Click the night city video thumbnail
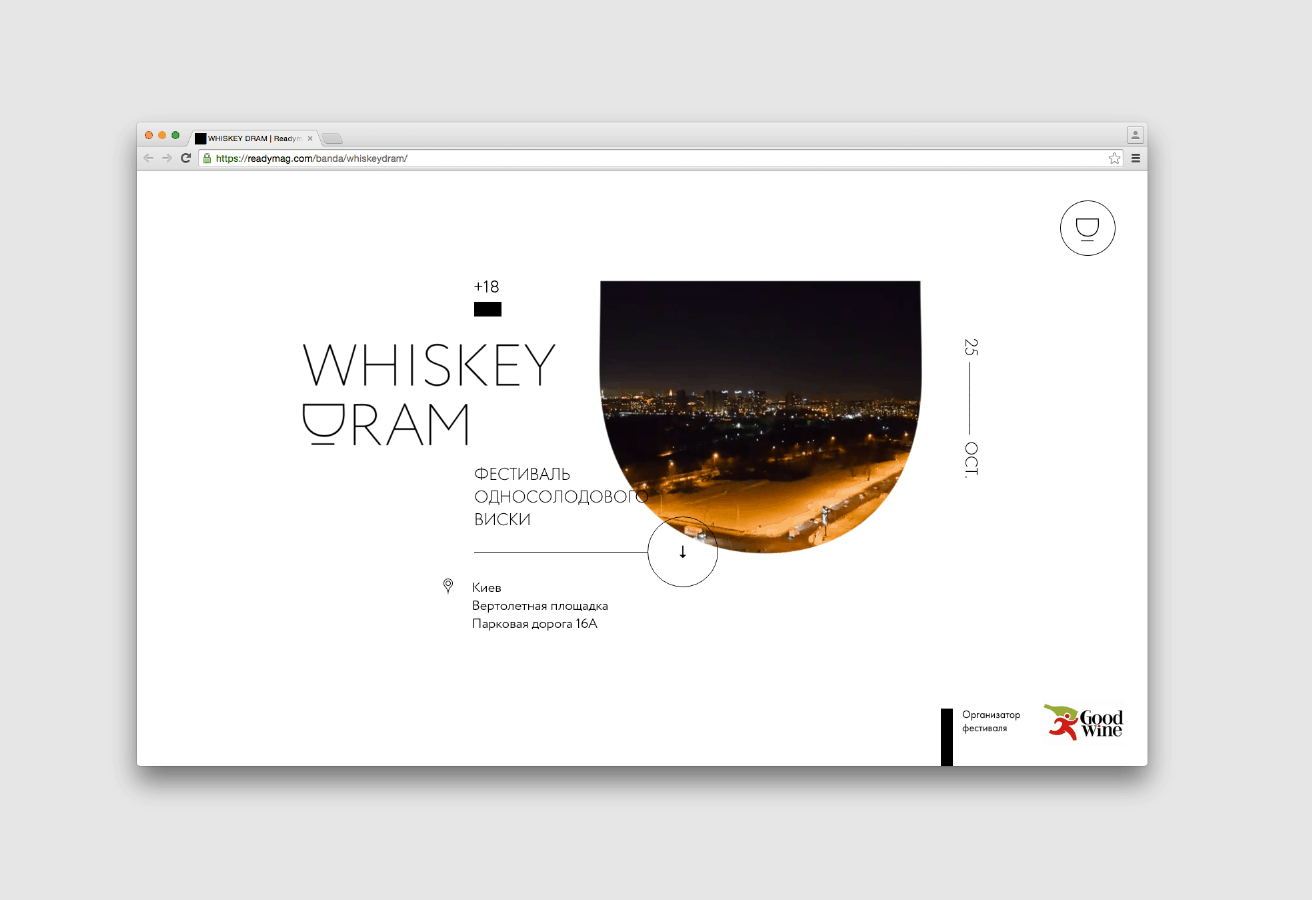 (760, 416)
